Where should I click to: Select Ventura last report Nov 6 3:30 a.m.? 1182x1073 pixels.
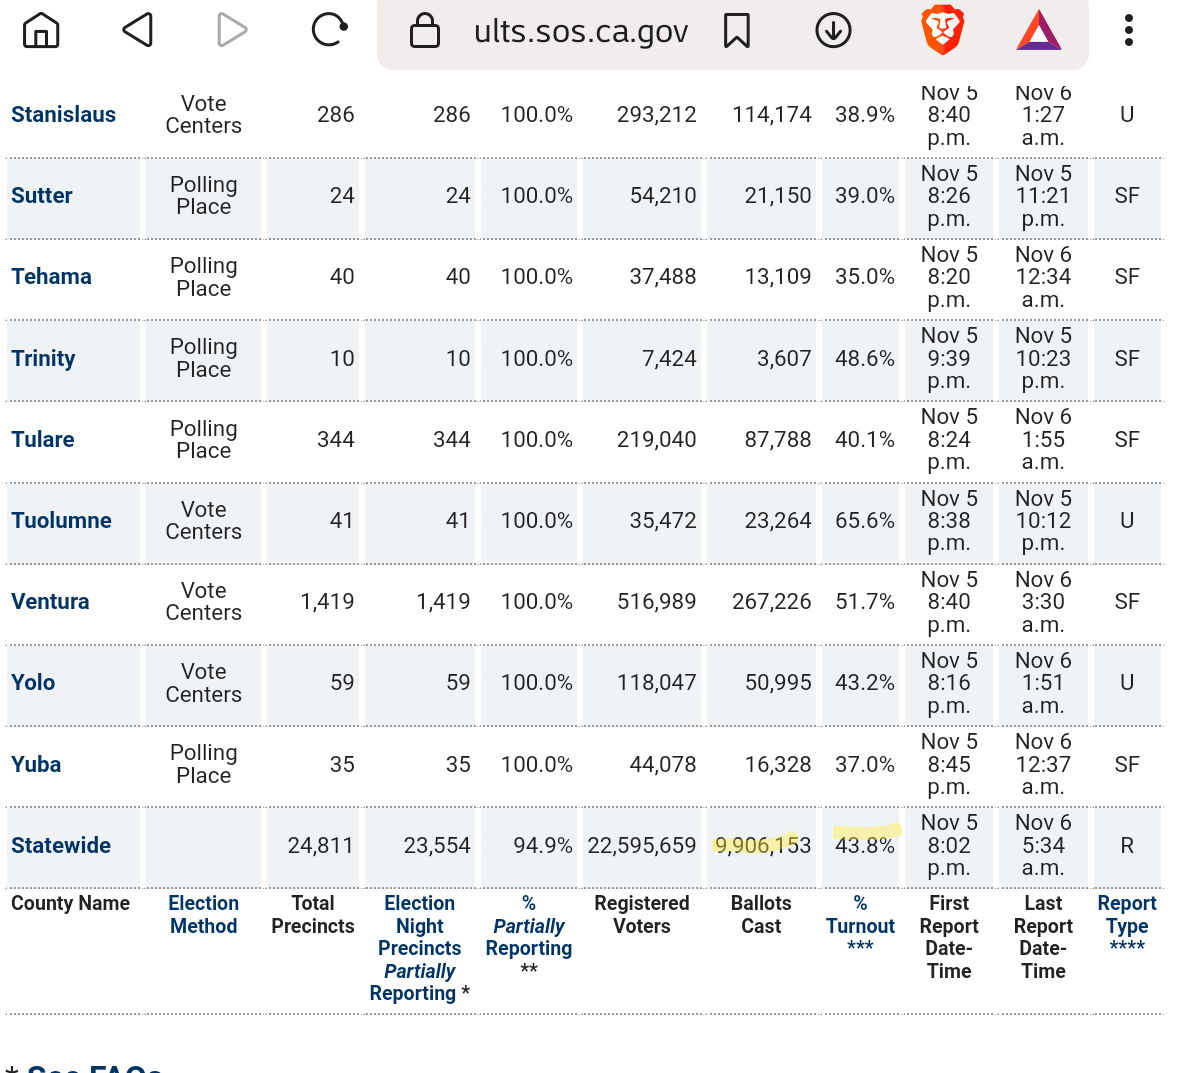(1043, 602)
